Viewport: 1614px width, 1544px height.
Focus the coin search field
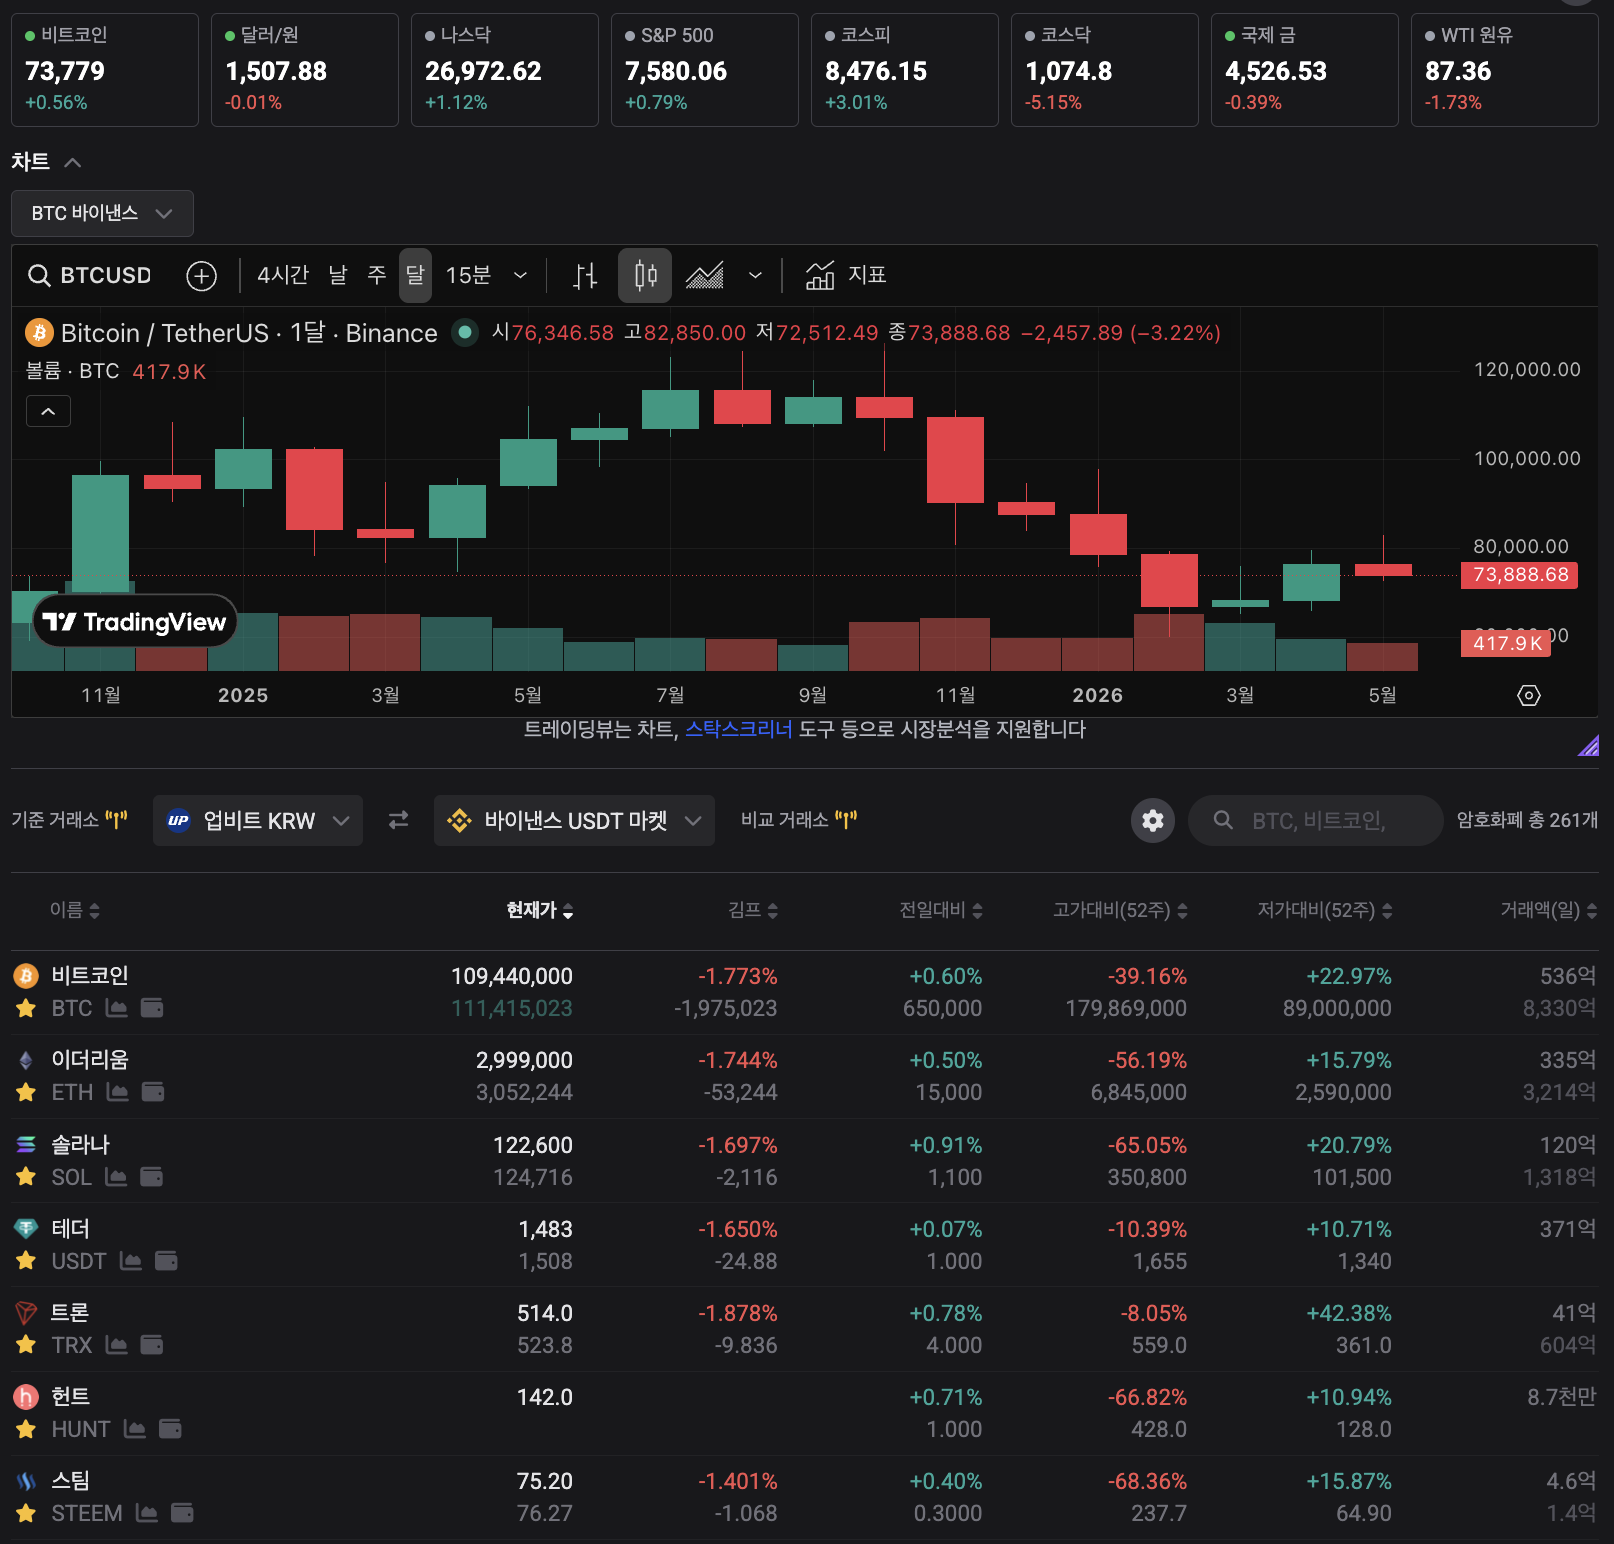click(x=1315, y=820)
